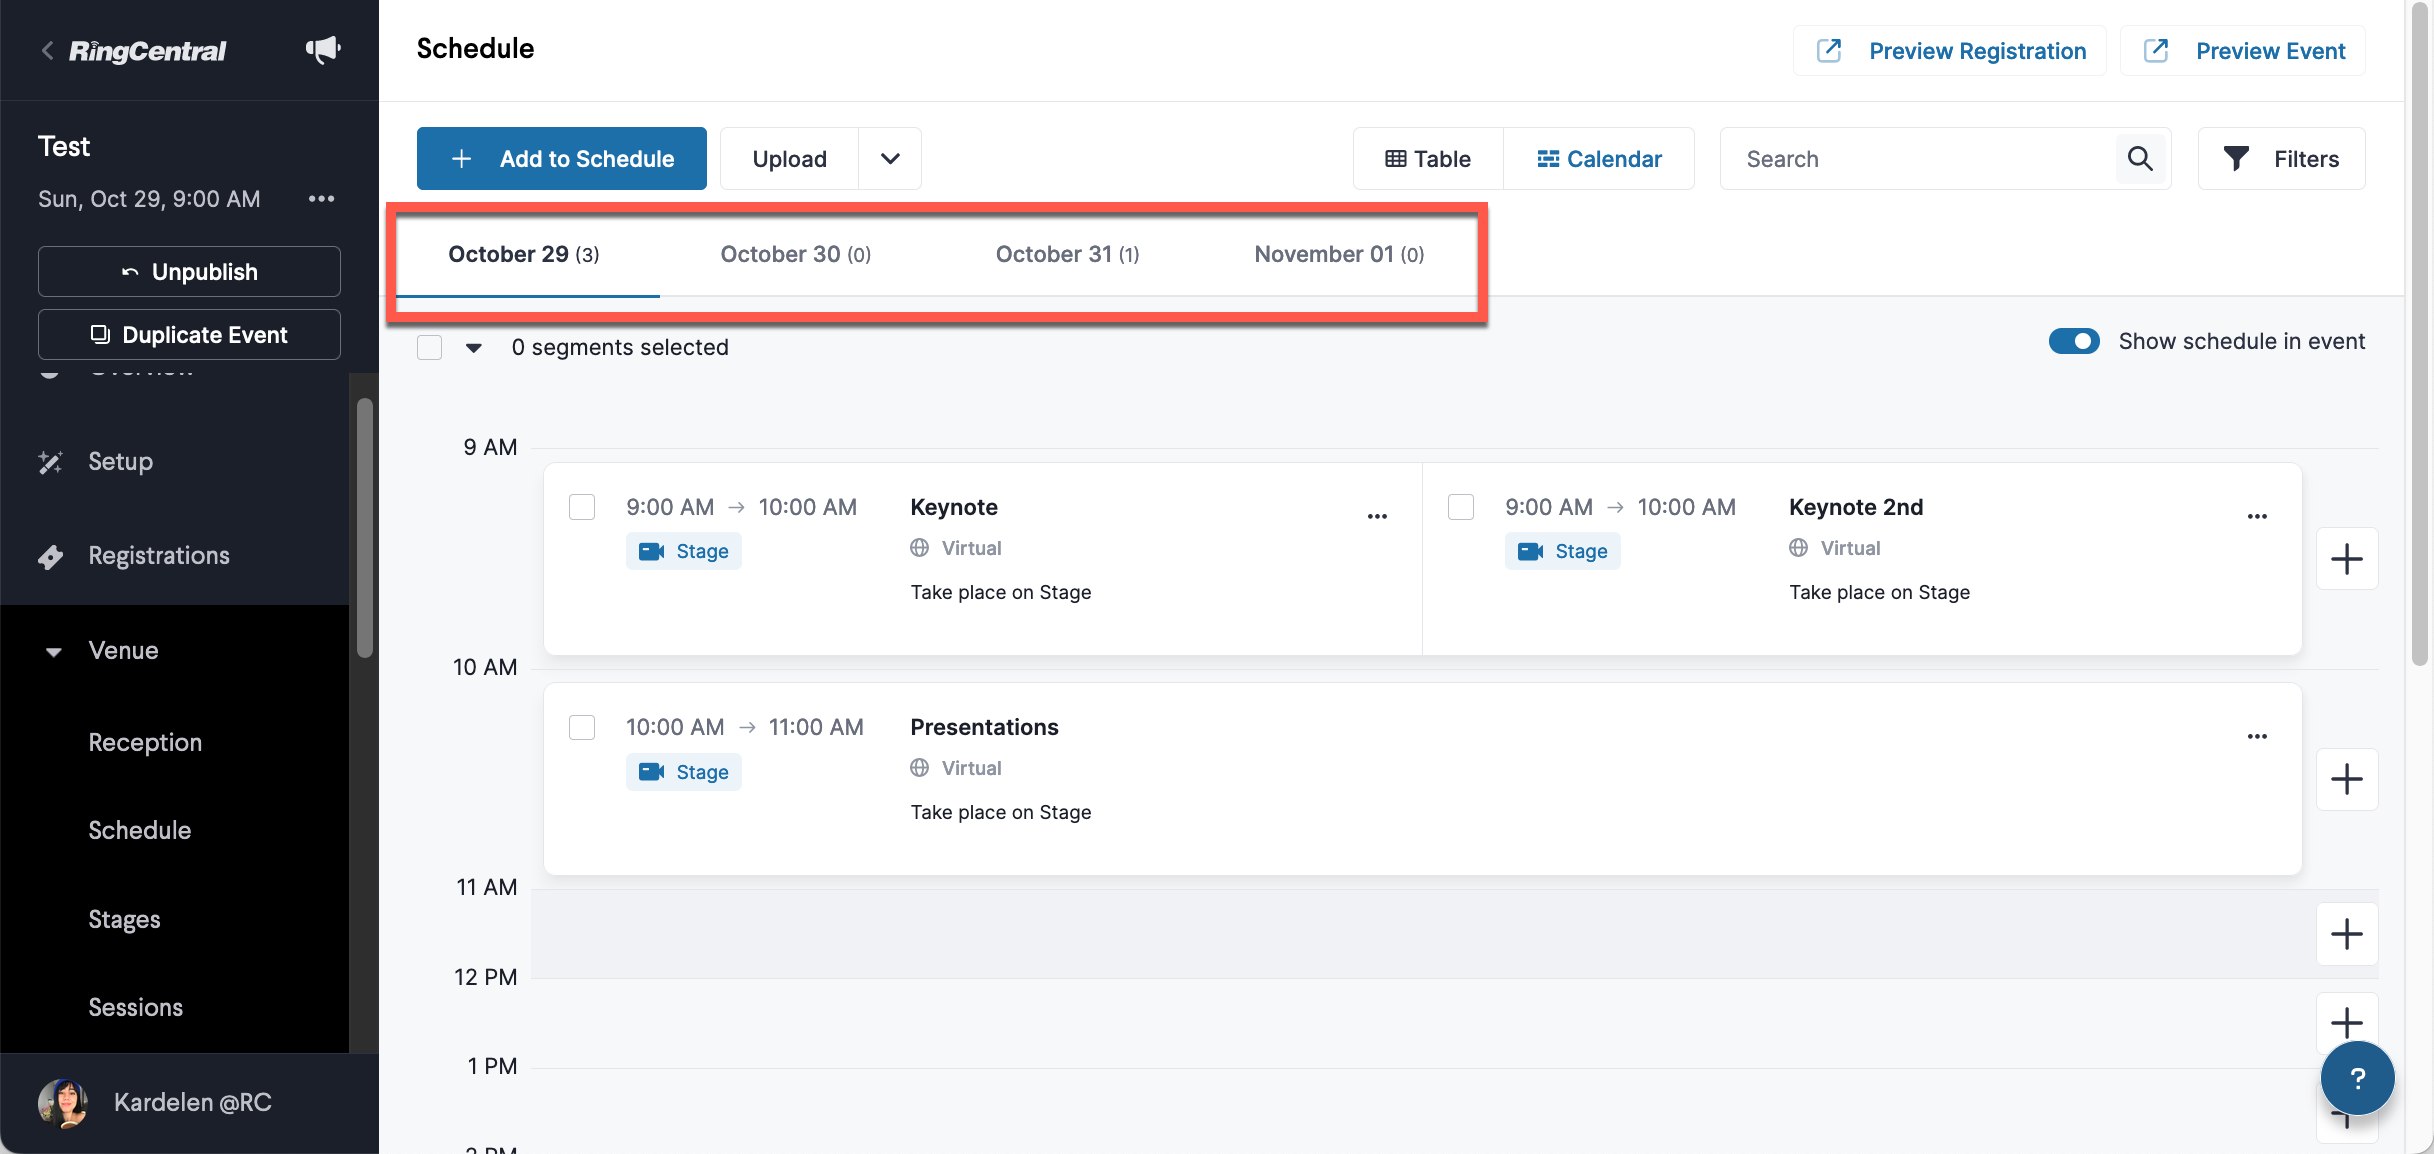Switch to November 01 tab
Screen dimensions: 2434x1154
(x=1339, y=254)
